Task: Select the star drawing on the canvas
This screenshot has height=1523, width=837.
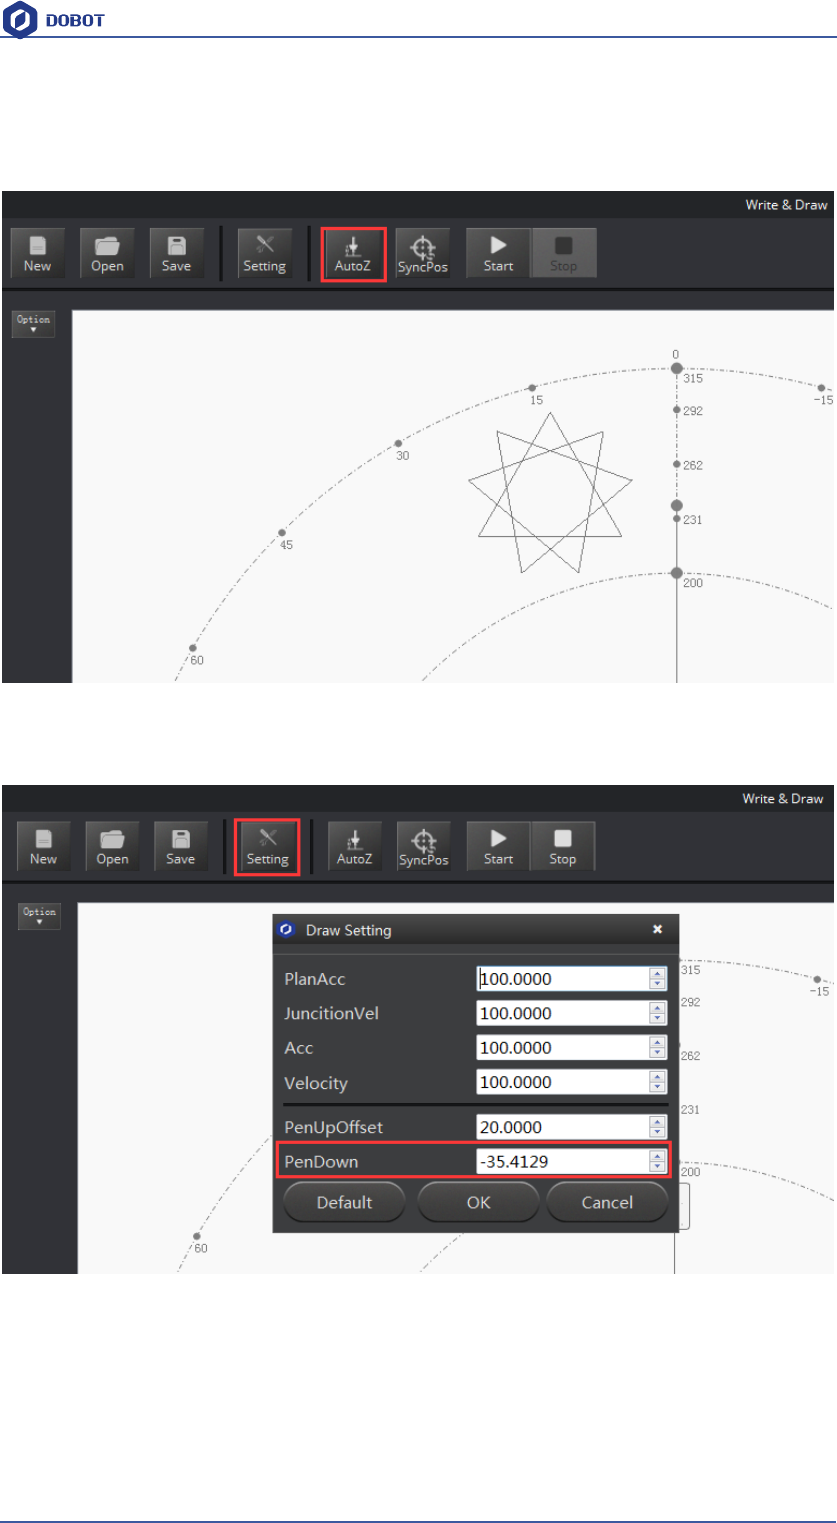Action: coord(550,492)
